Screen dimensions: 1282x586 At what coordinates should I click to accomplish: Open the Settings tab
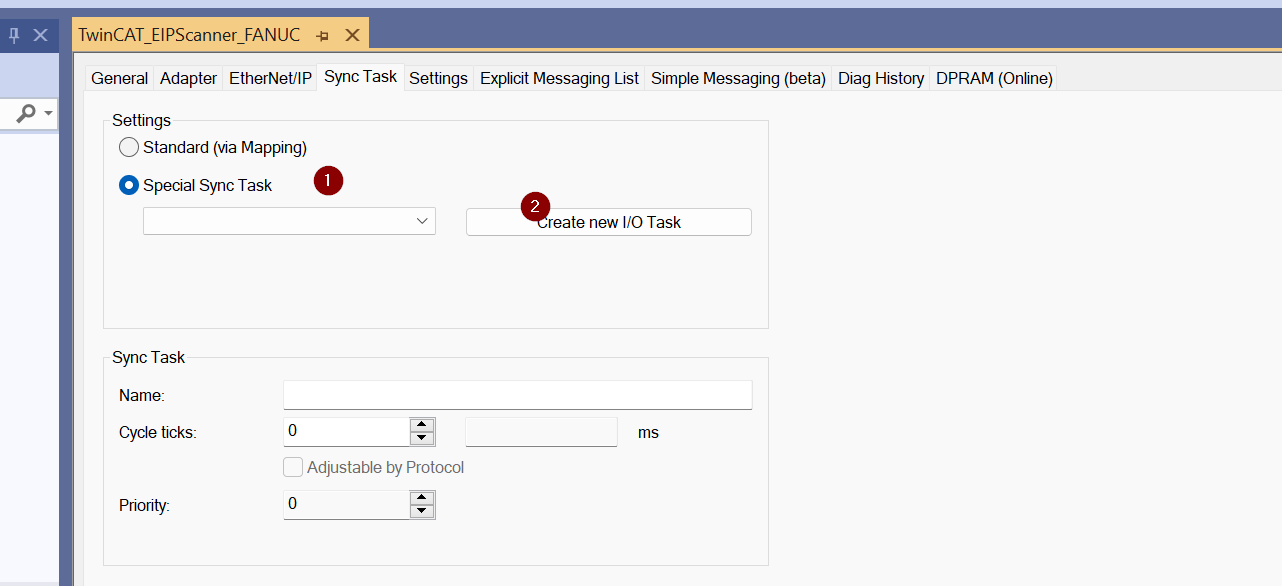(x=438, y=78)
